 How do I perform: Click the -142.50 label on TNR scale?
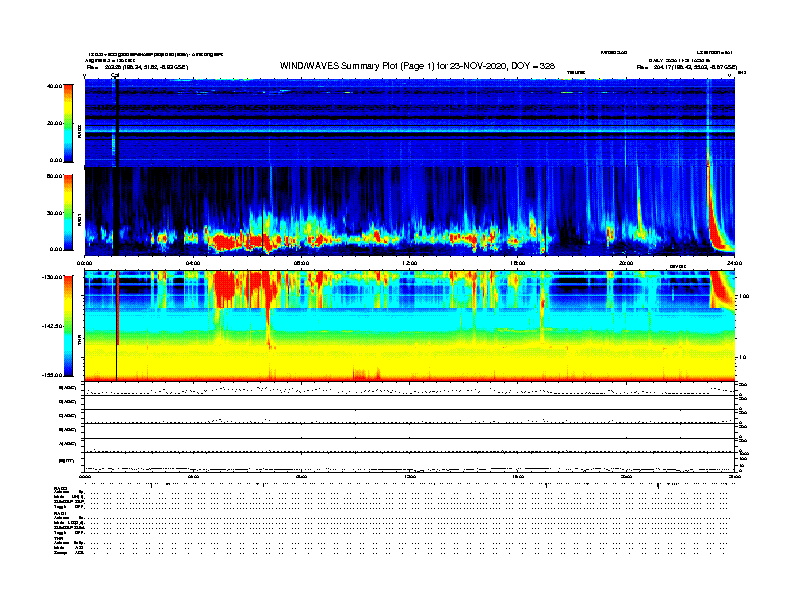coord(53,326)
